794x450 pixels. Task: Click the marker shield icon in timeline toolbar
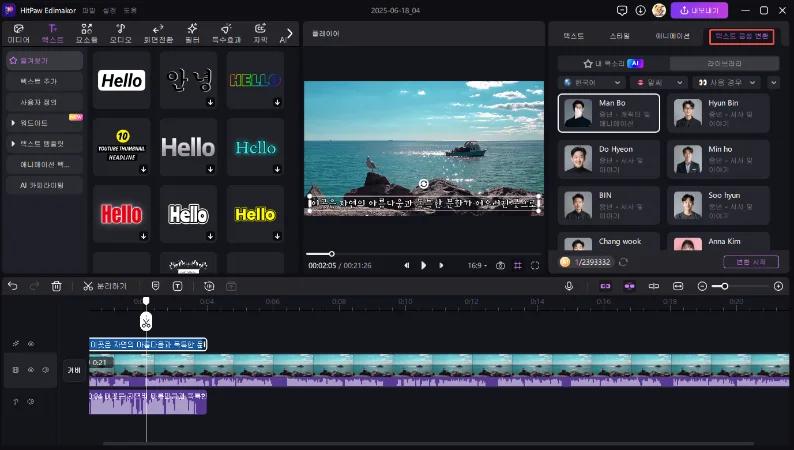155,286
